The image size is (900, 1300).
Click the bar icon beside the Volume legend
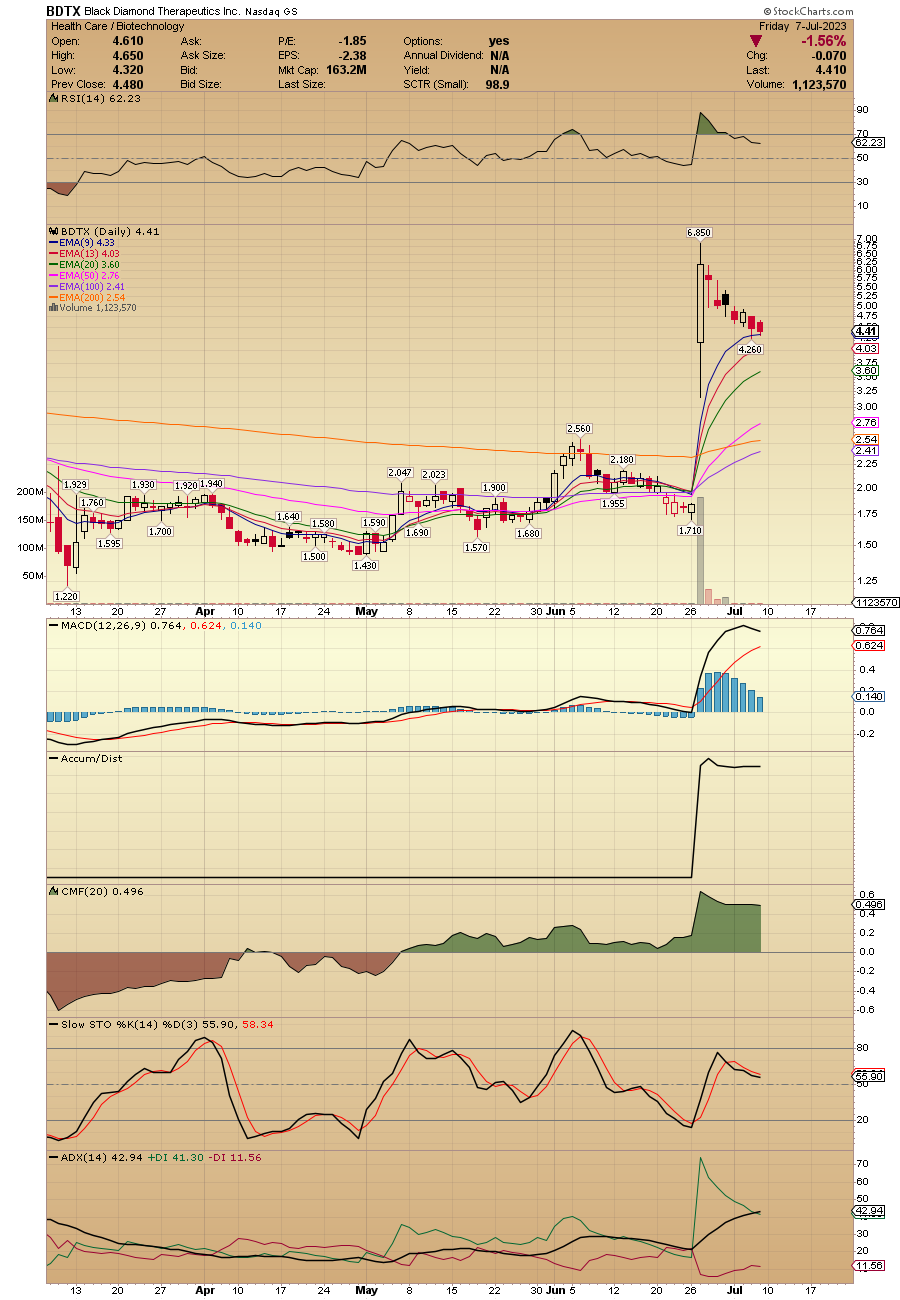(52, 308)
